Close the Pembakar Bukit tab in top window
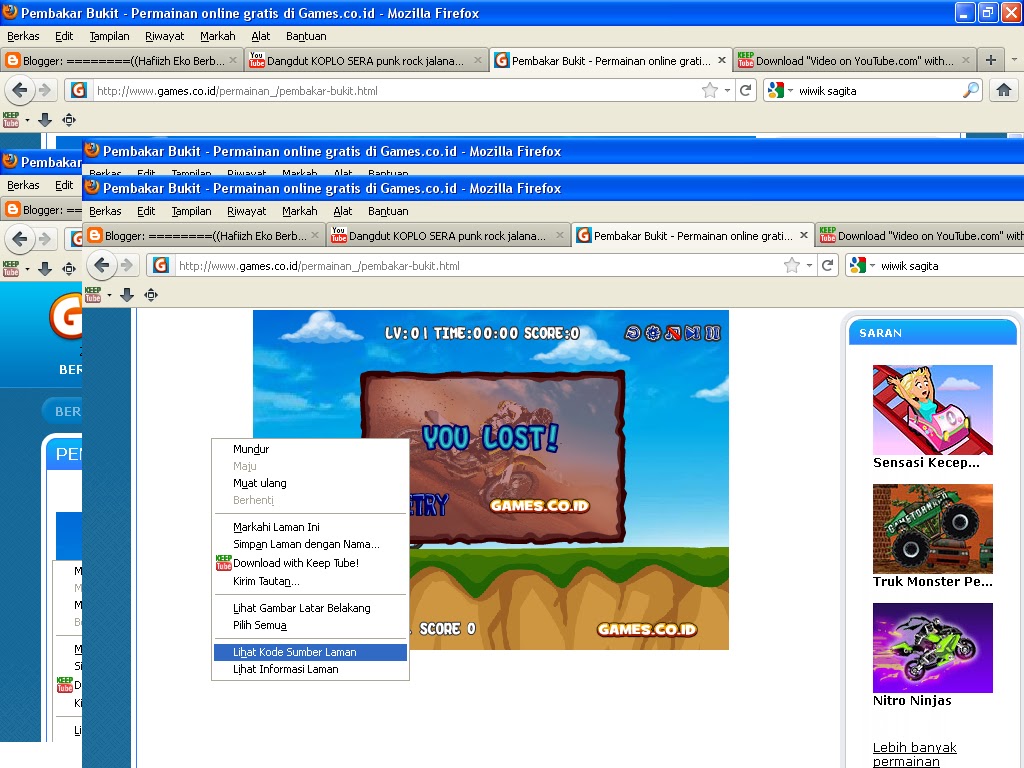This screenshot has width=1024, height=768. coord(722,60)
